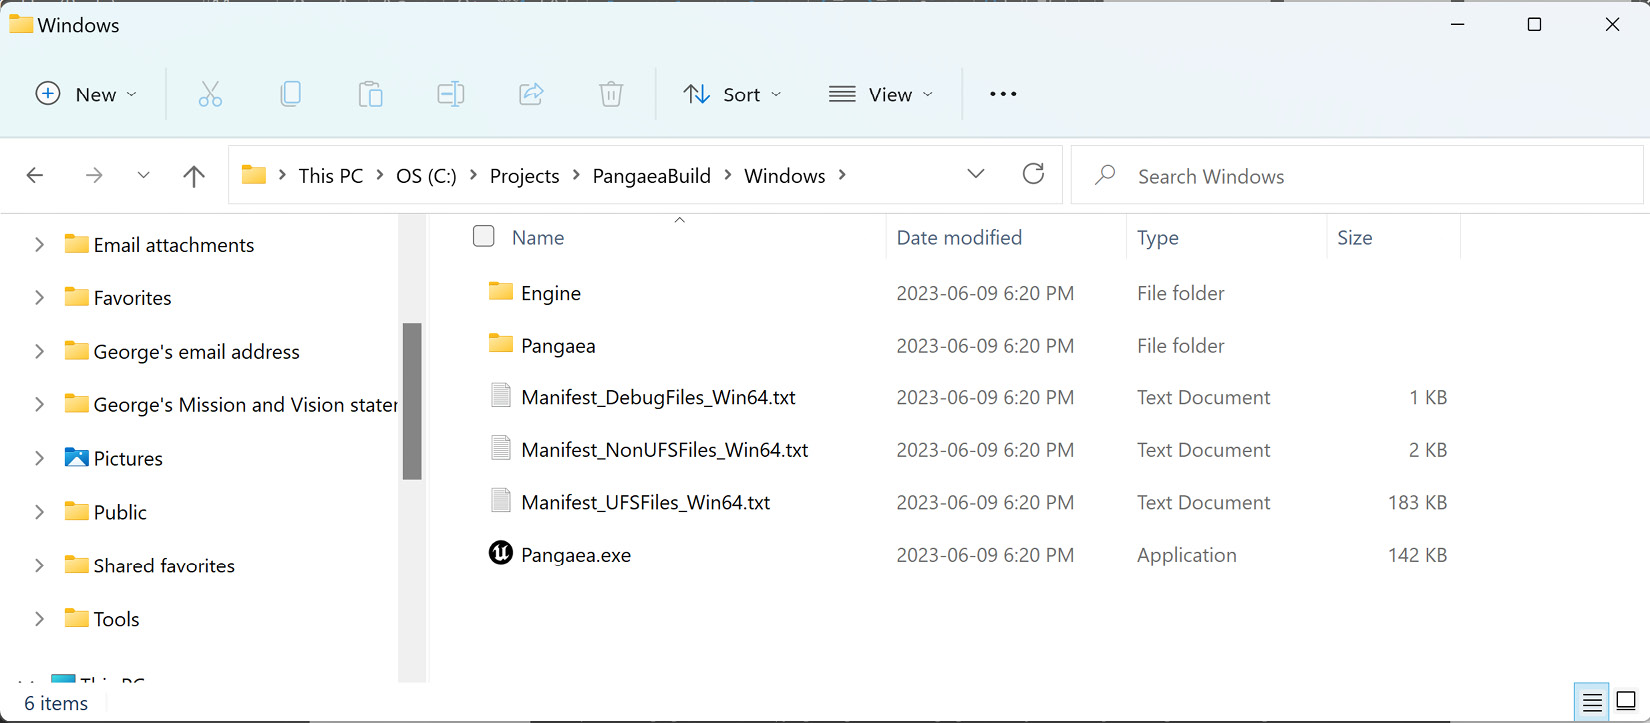Click Projects in breadcrumb path

(524, 176)
